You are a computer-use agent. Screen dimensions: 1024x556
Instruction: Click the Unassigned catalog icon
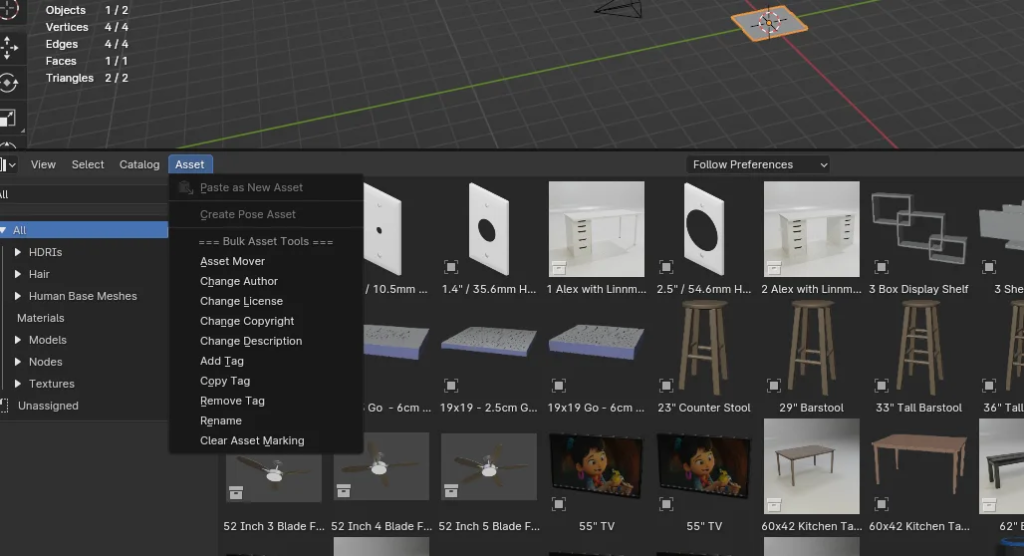(x=5, y=406)
